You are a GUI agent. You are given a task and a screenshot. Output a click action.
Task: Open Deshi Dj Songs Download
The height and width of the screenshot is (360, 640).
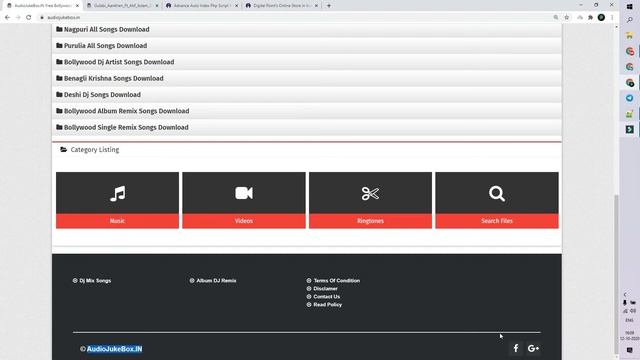(x=102, y=95)
